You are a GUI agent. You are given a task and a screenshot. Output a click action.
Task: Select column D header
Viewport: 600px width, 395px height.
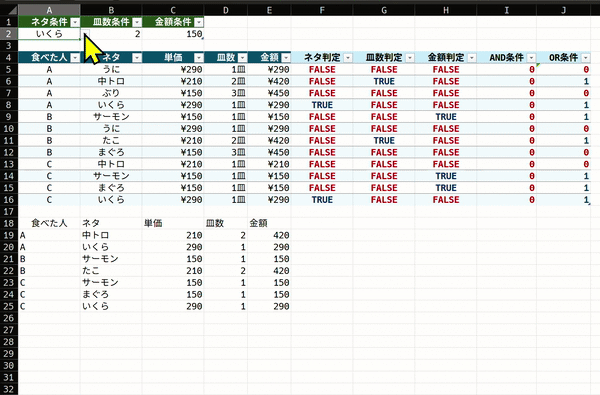[x=226, y=10]
